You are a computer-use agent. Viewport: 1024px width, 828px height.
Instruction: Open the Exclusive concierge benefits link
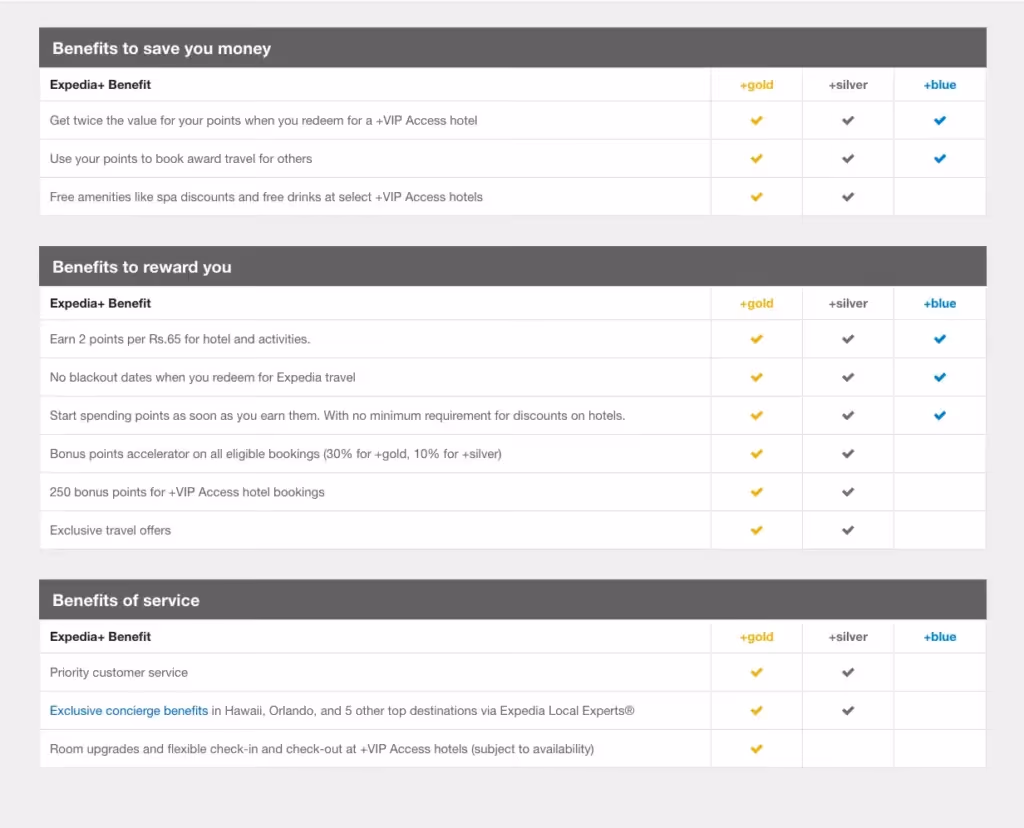129,710
